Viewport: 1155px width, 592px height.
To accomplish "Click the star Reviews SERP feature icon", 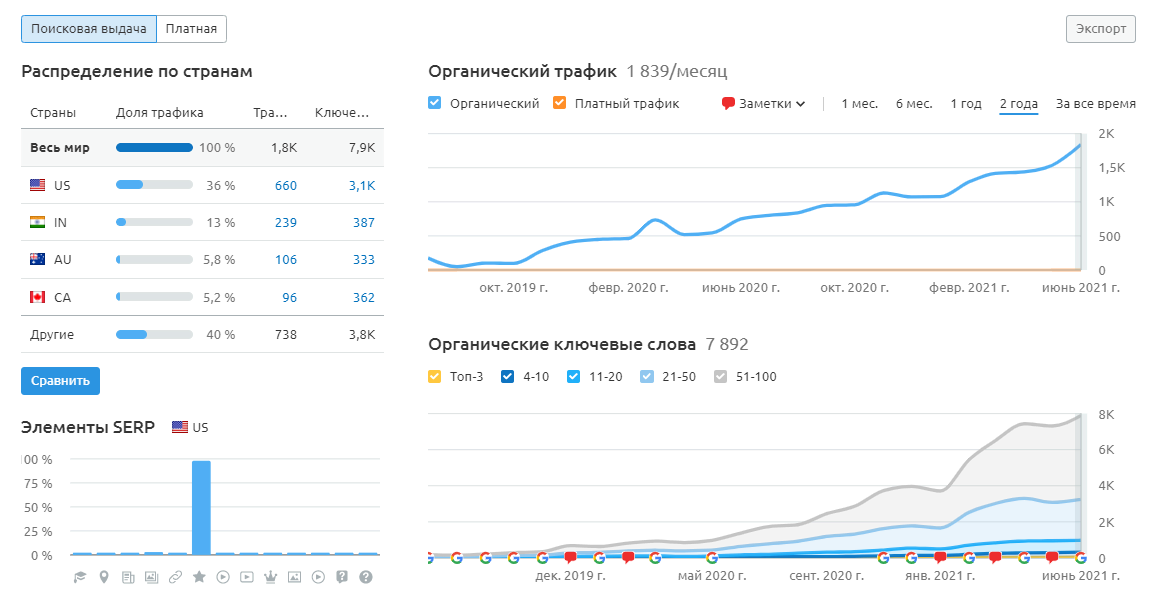I will coord(199,577).
